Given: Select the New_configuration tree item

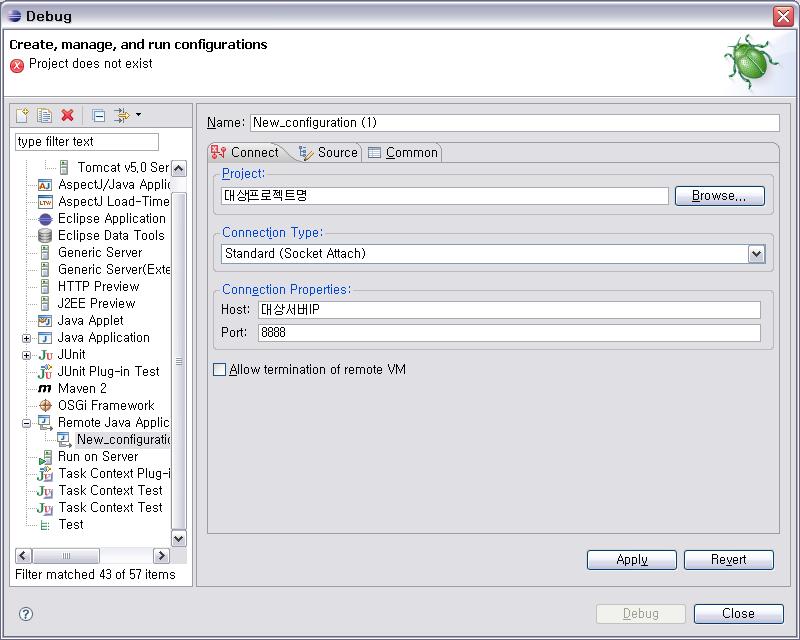Looking at the screenshot, I should 123,439.
